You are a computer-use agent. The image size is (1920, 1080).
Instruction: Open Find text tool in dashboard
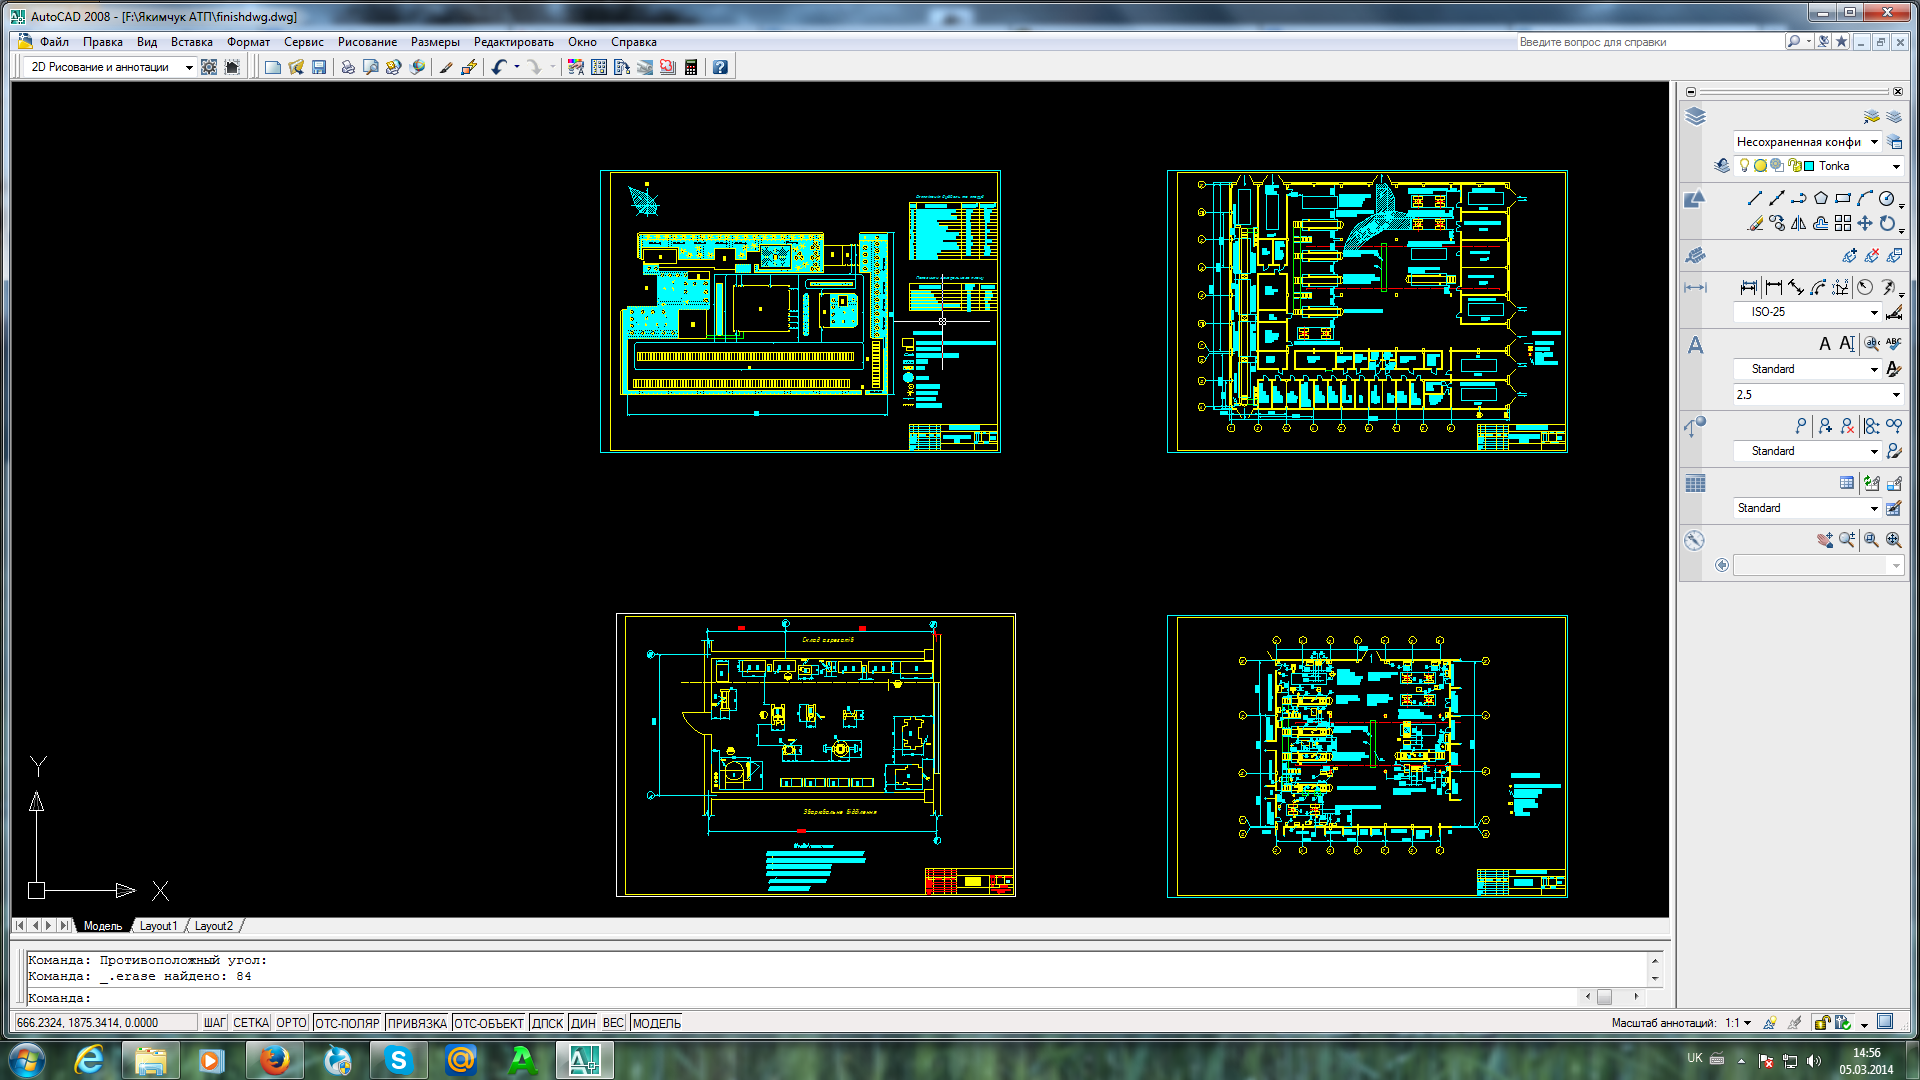coord(1871,343)
